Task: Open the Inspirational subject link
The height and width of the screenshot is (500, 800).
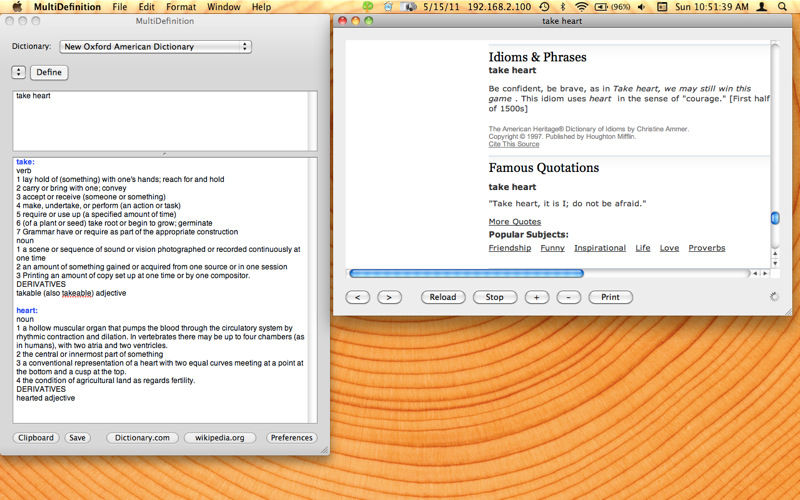Action: click(x=600, y=248)
